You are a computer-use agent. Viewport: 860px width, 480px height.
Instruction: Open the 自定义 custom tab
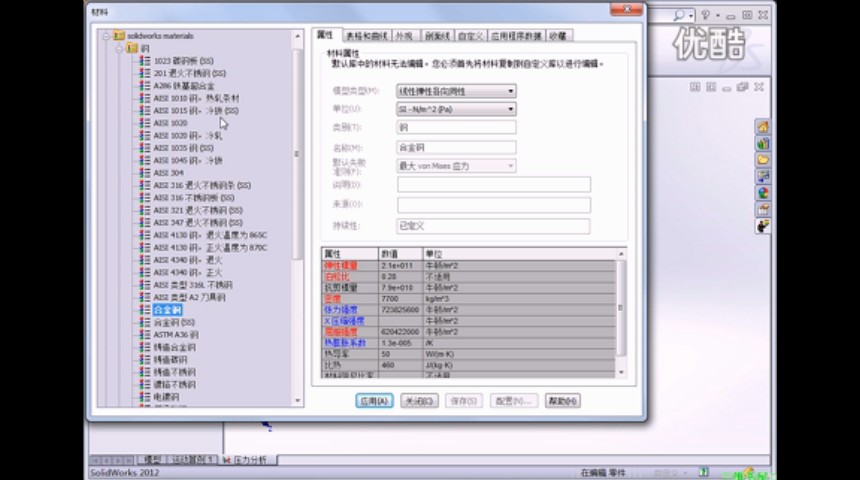click(470, 36)
